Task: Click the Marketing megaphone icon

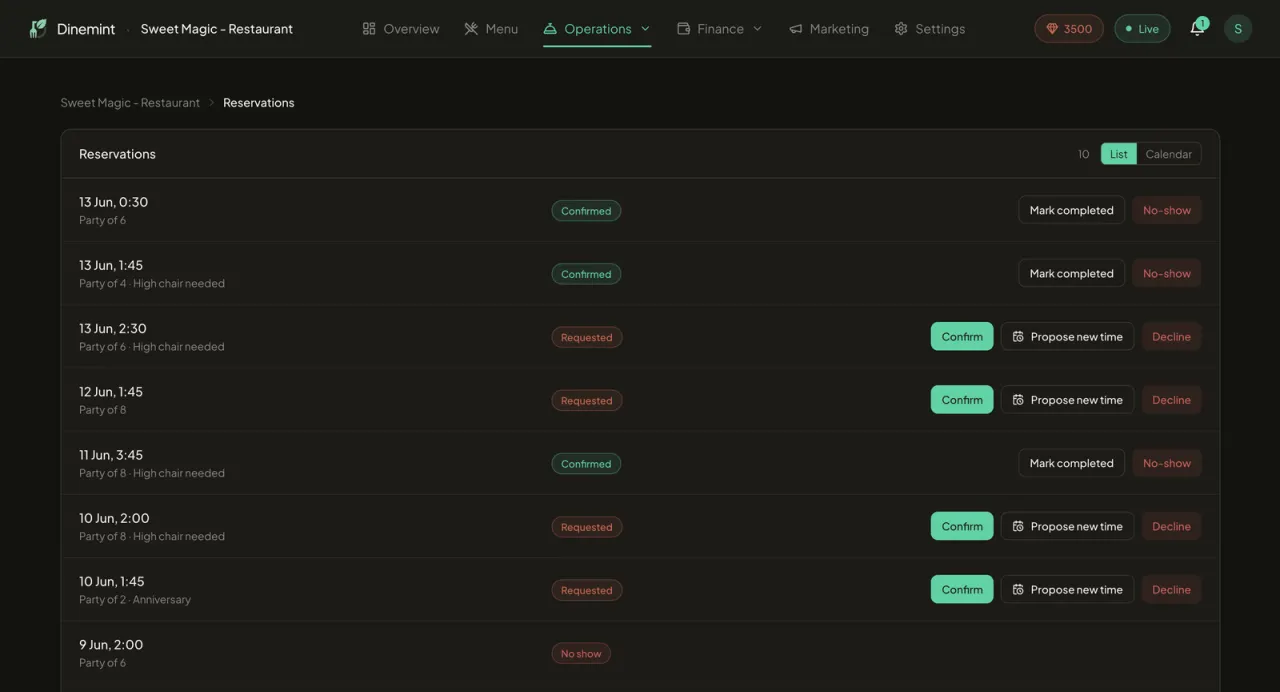Action: (x=796, y=29)
